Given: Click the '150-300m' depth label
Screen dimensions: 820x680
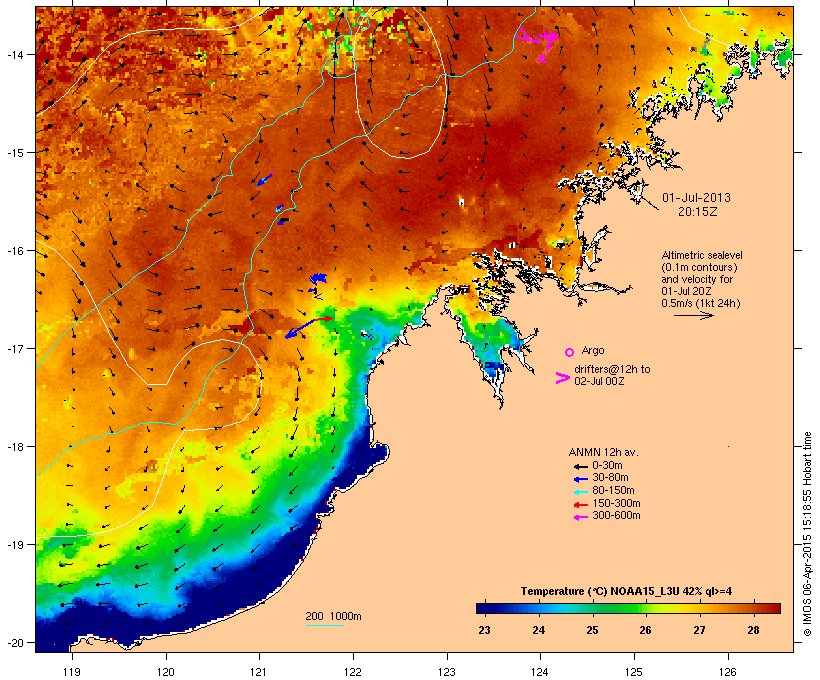Looking at the screenshot, I should 616,504.
